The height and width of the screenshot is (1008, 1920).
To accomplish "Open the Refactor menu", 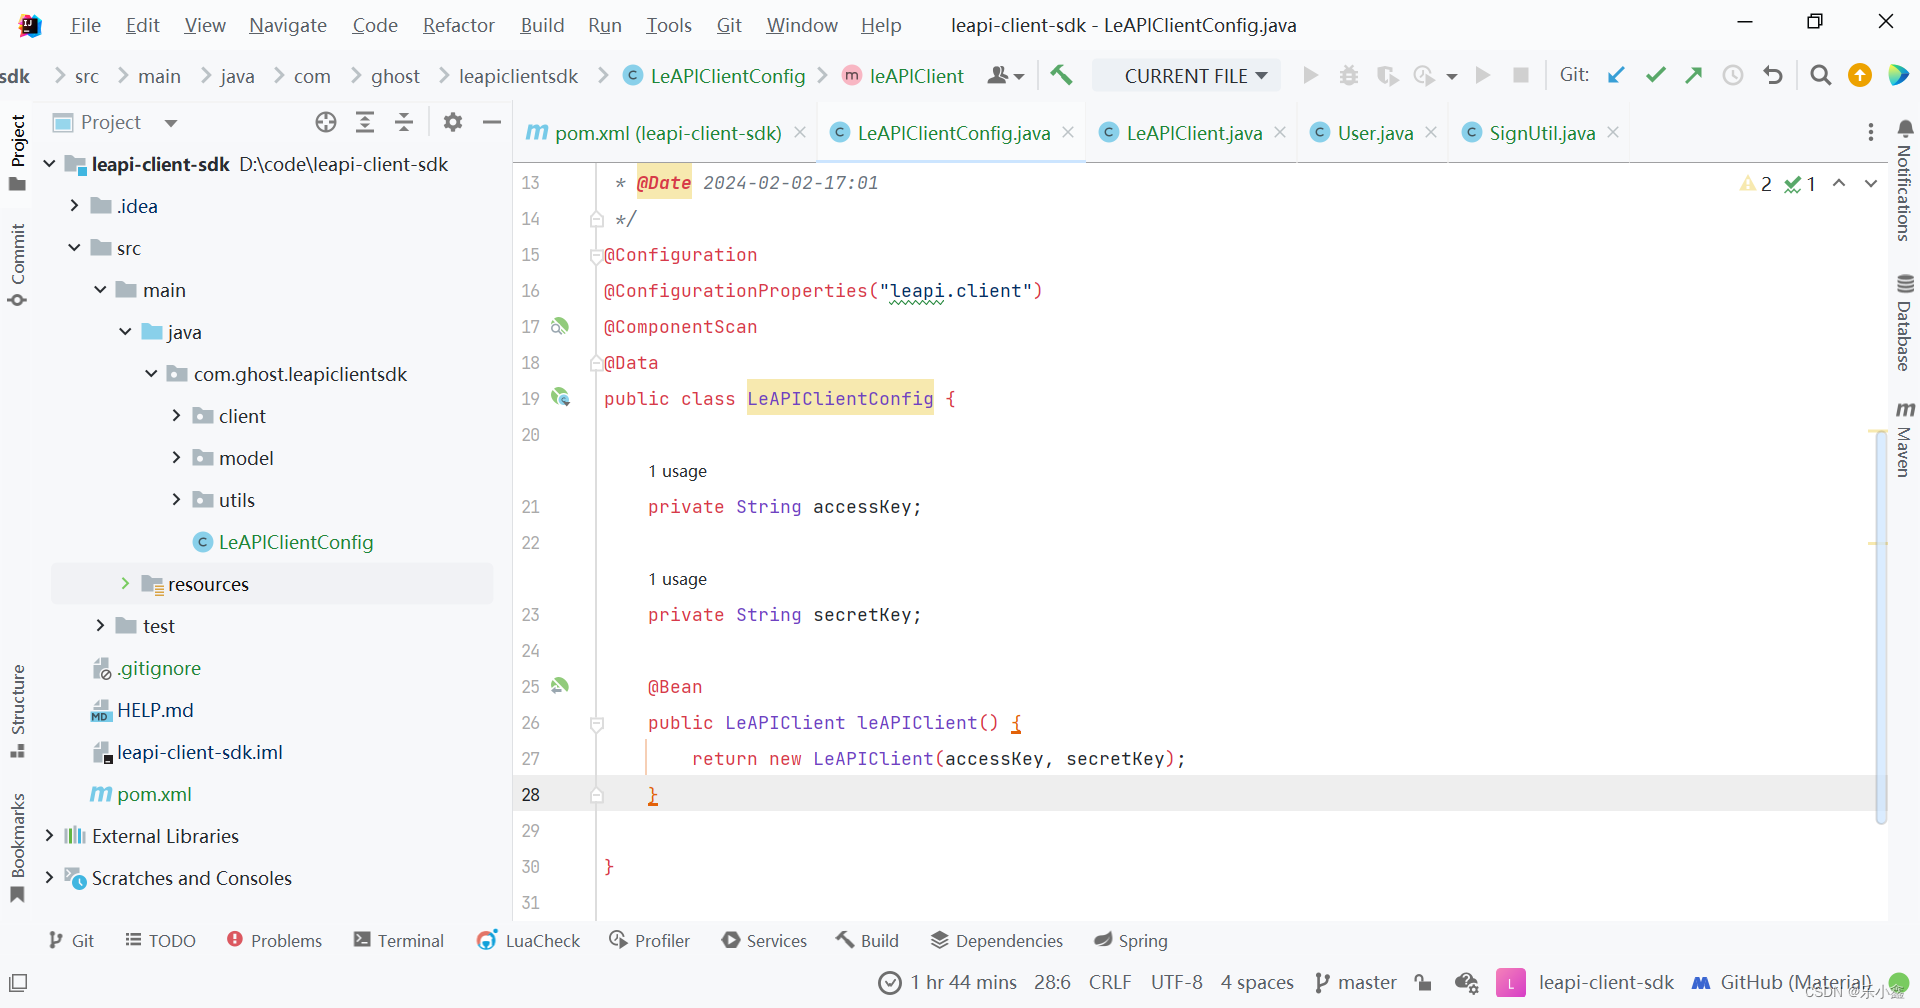I will click(458, 25).
